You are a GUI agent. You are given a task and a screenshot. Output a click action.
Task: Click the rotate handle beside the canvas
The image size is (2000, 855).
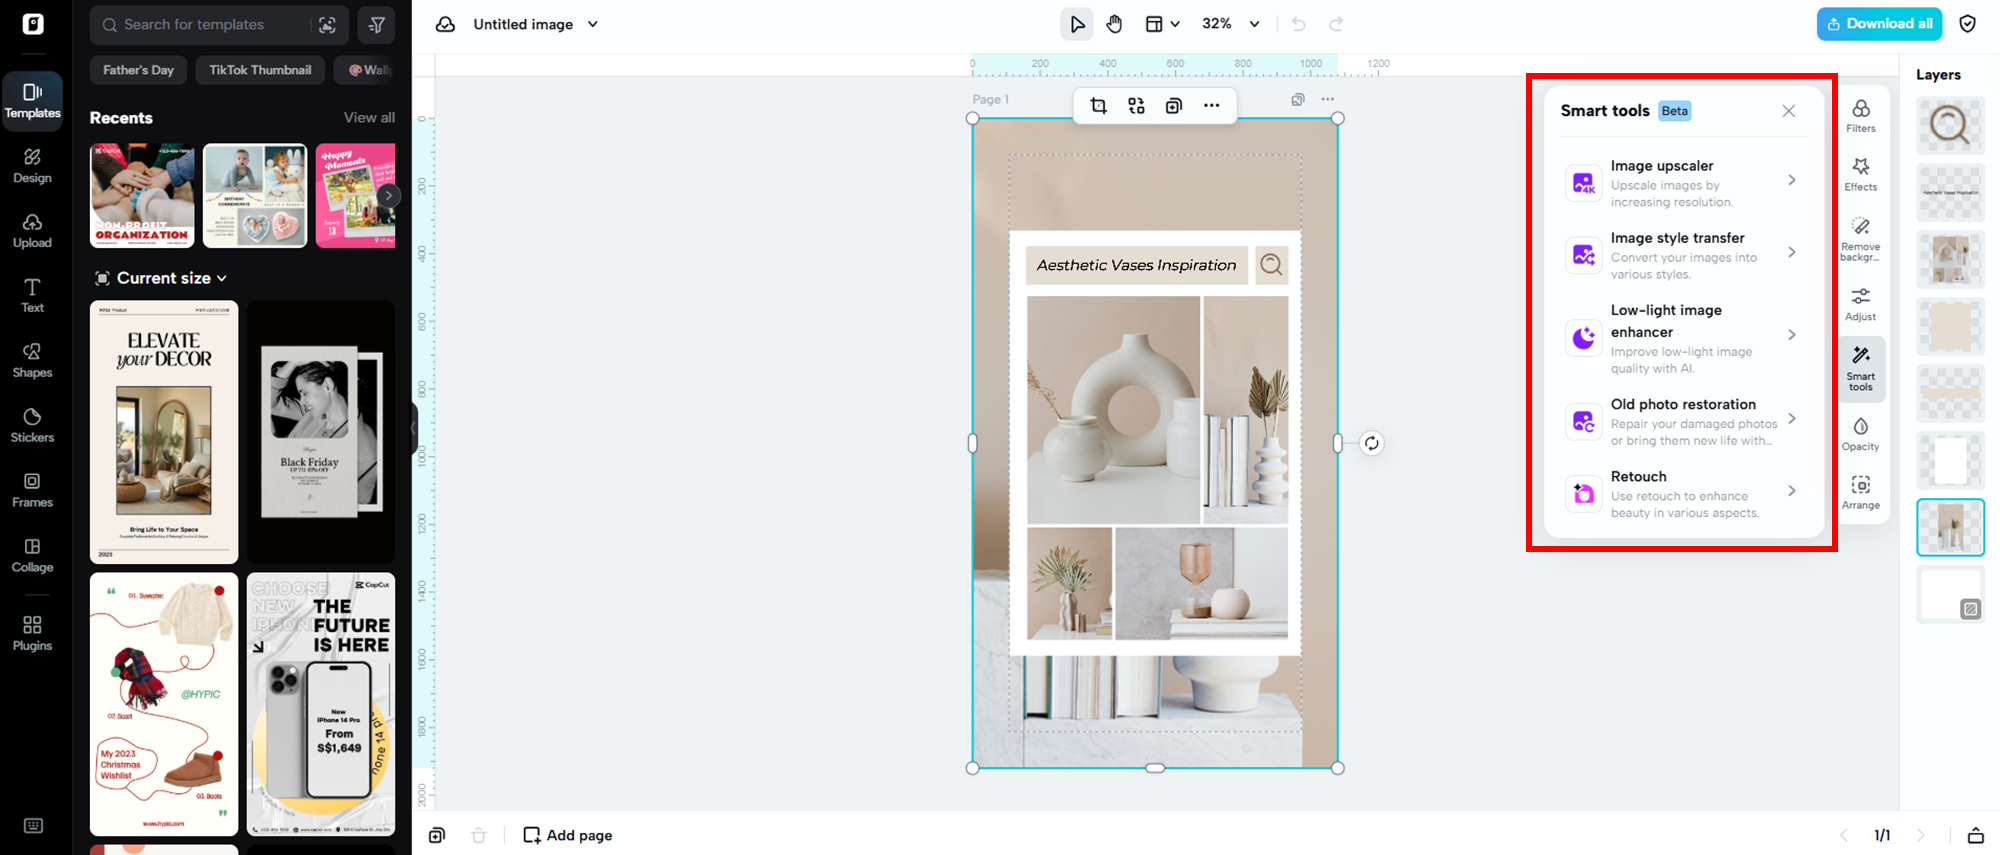(x=1371, y=444)
